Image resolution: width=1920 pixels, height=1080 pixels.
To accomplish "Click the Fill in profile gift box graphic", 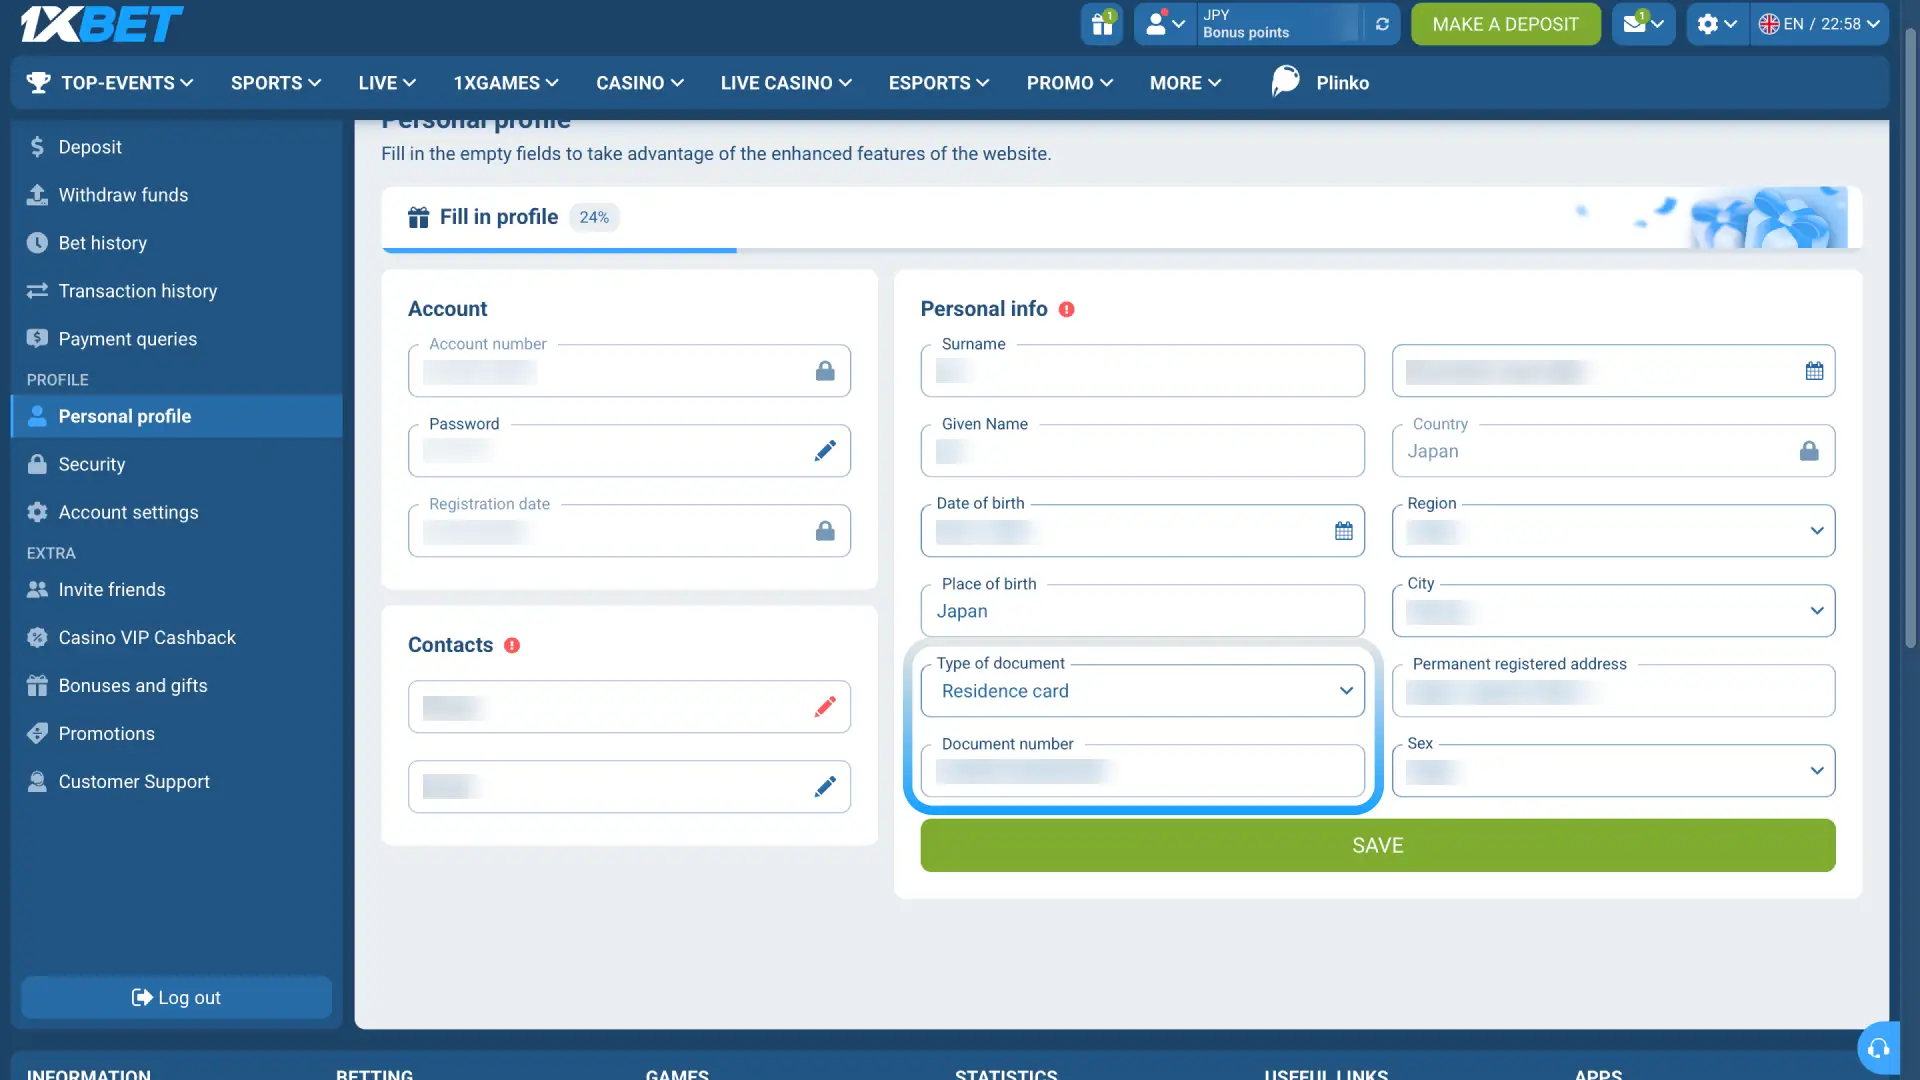I will tap(1769, 217).
